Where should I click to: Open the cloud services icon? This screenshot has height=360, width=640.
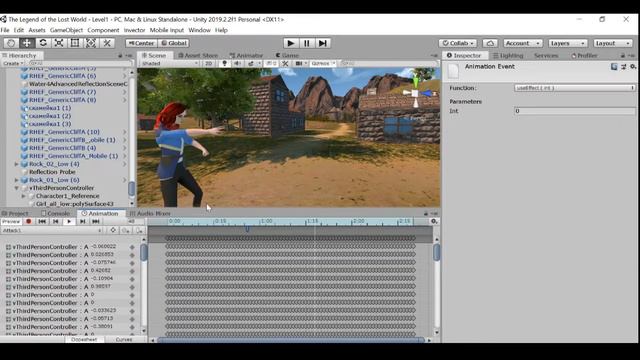(x=490, y=43)
